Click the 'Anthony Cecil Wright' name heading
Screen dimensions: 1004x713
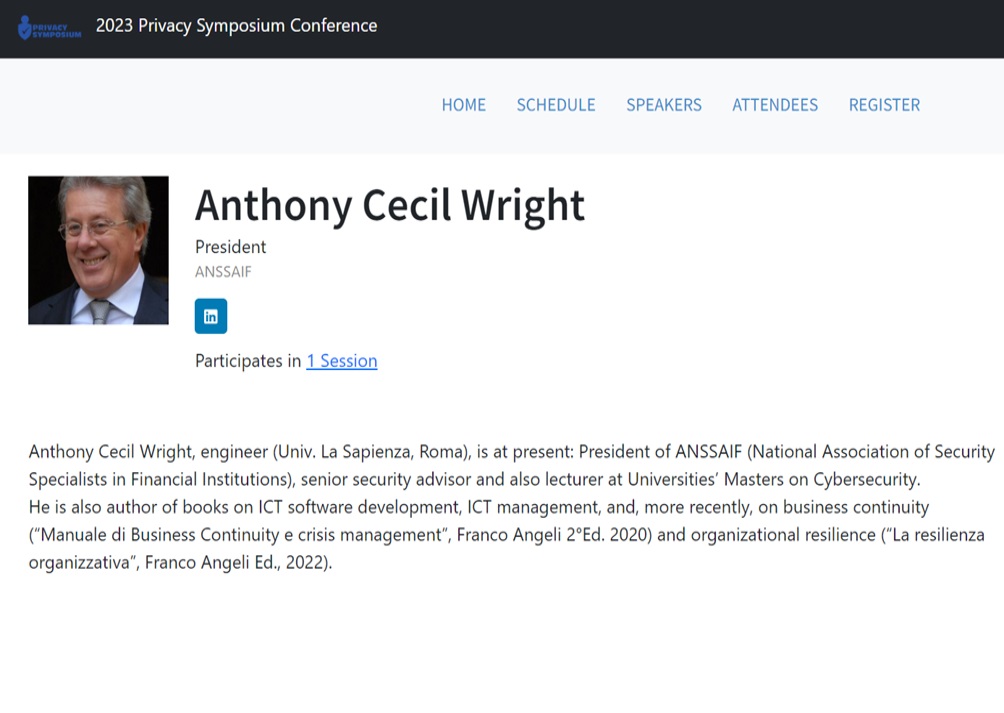point(389,206)
